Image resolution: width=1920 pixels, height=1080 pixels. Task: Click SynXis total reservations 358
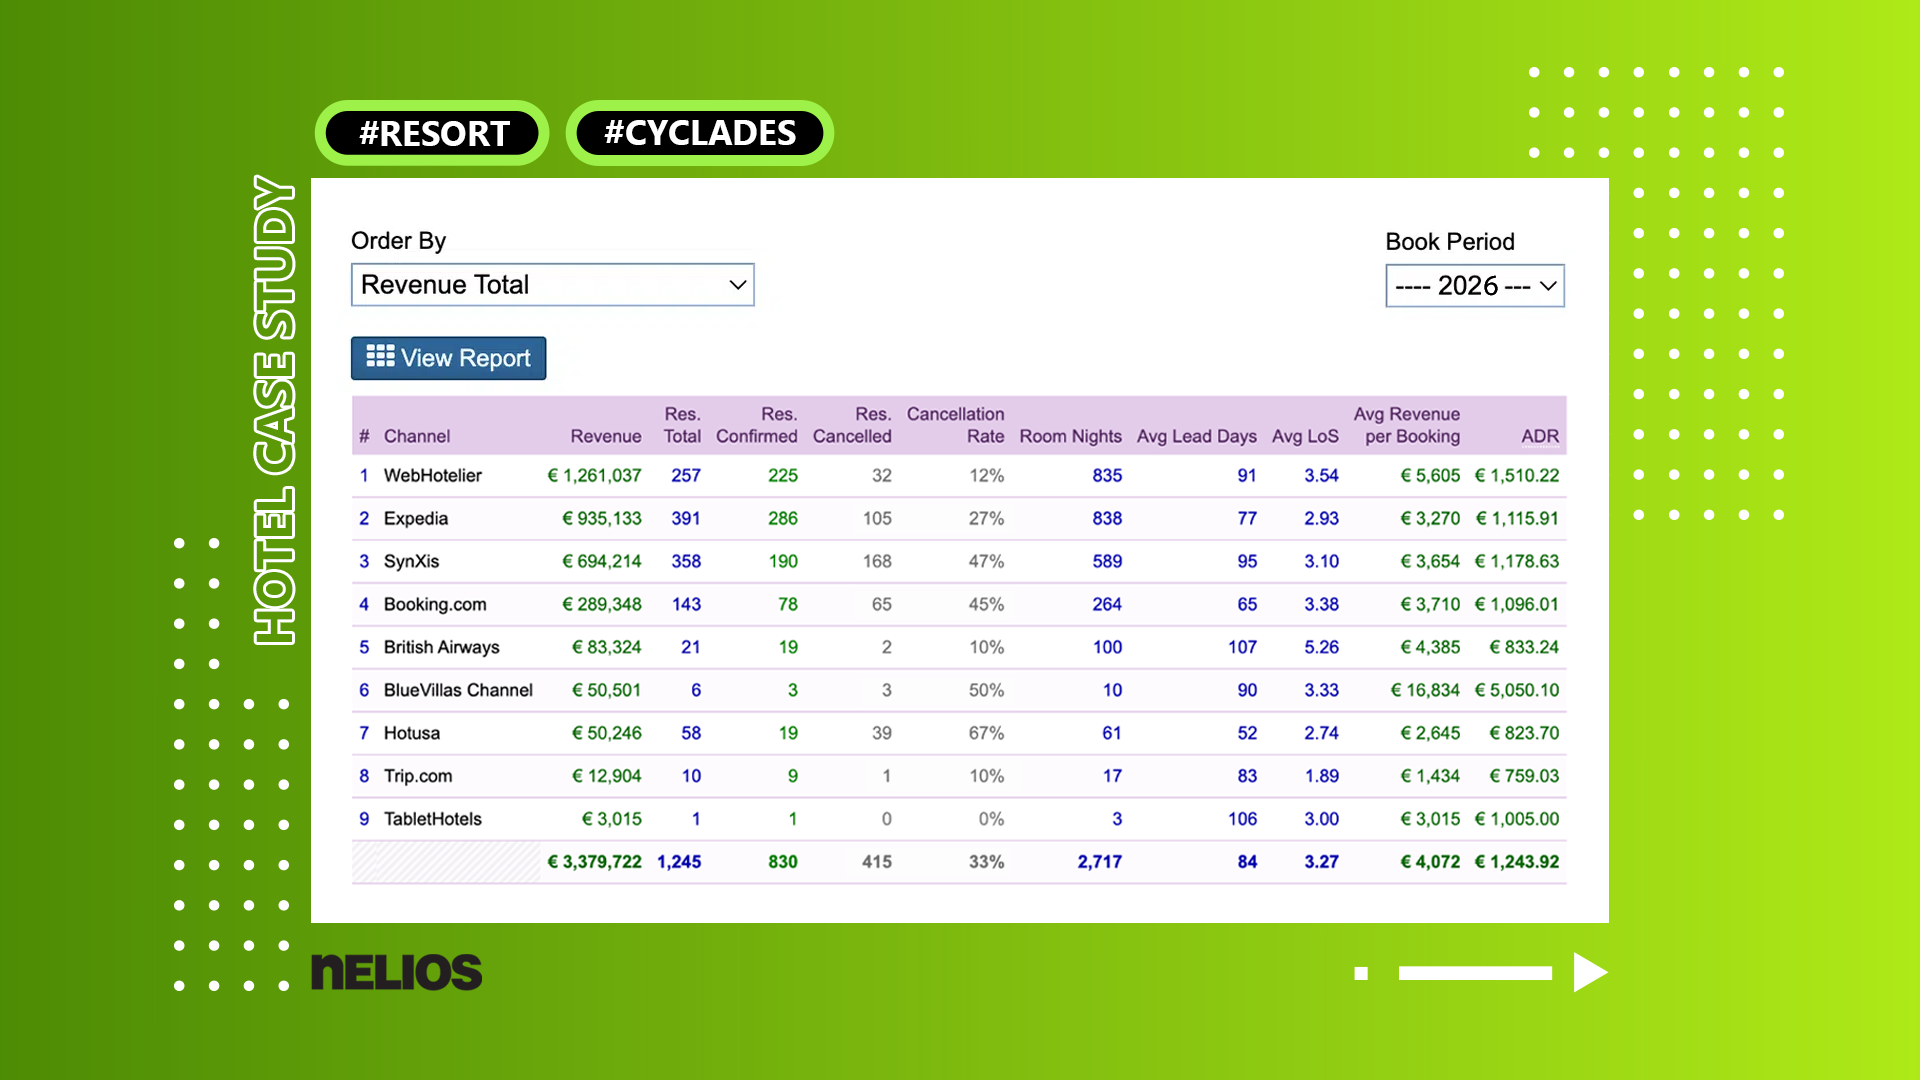[686, 561]
